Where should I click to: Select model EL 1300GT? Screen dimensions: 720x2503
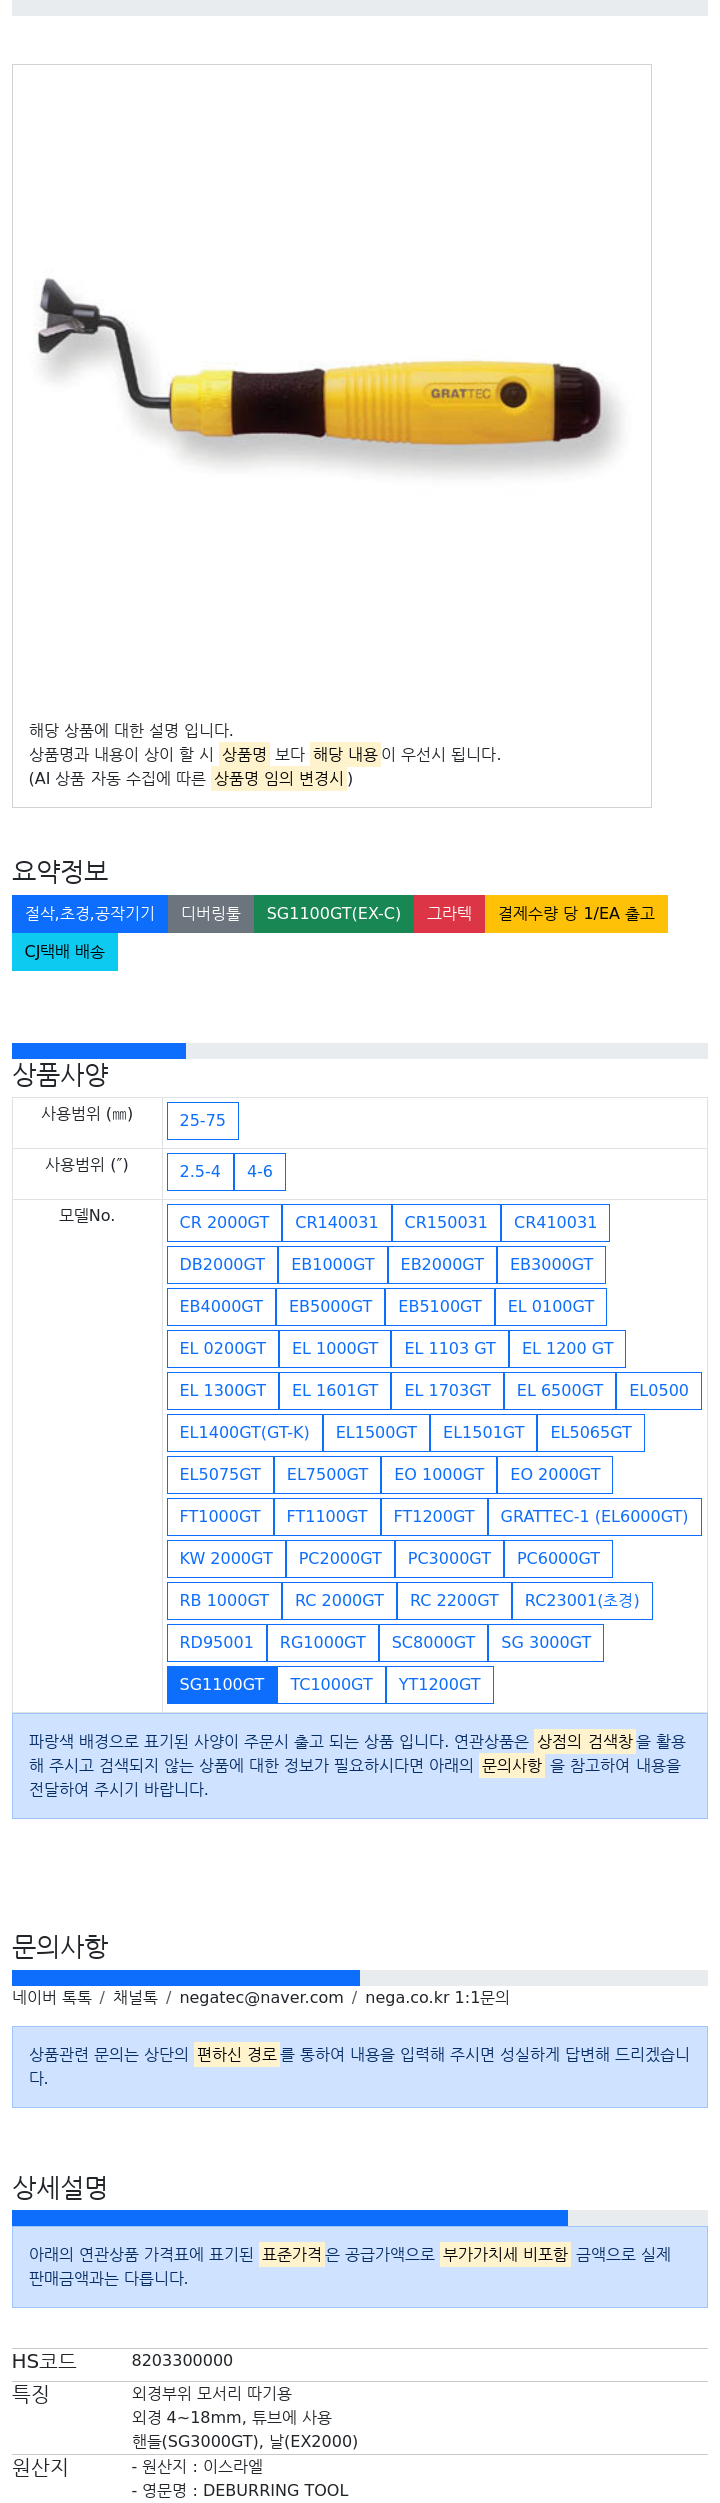point(223,1391)
